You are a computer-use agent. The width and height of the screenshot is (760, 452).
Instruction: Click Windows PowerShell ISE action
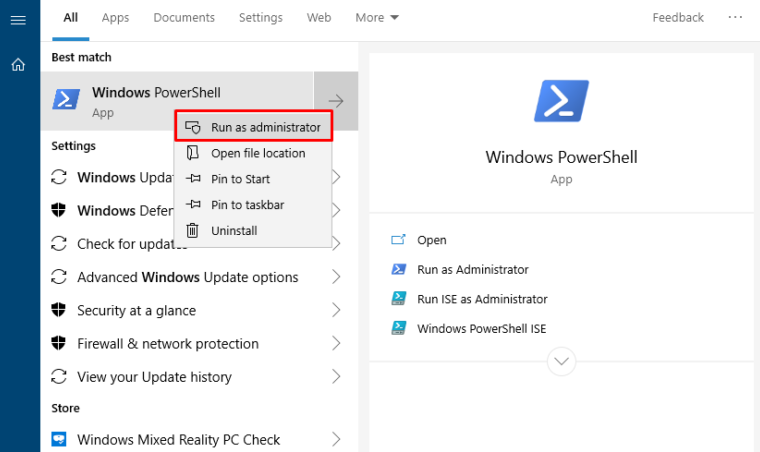click(x=482, y=328)
